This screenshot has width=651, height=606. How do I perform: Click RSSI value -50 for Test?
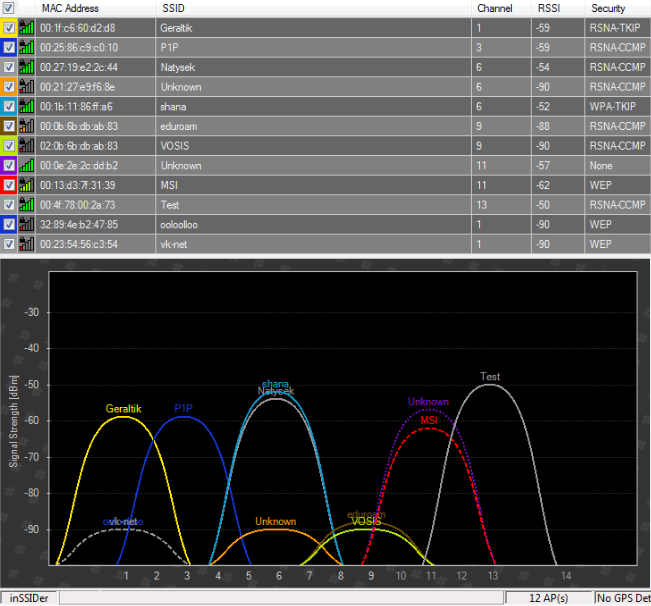pyautogui.click(x=543, y=205)
